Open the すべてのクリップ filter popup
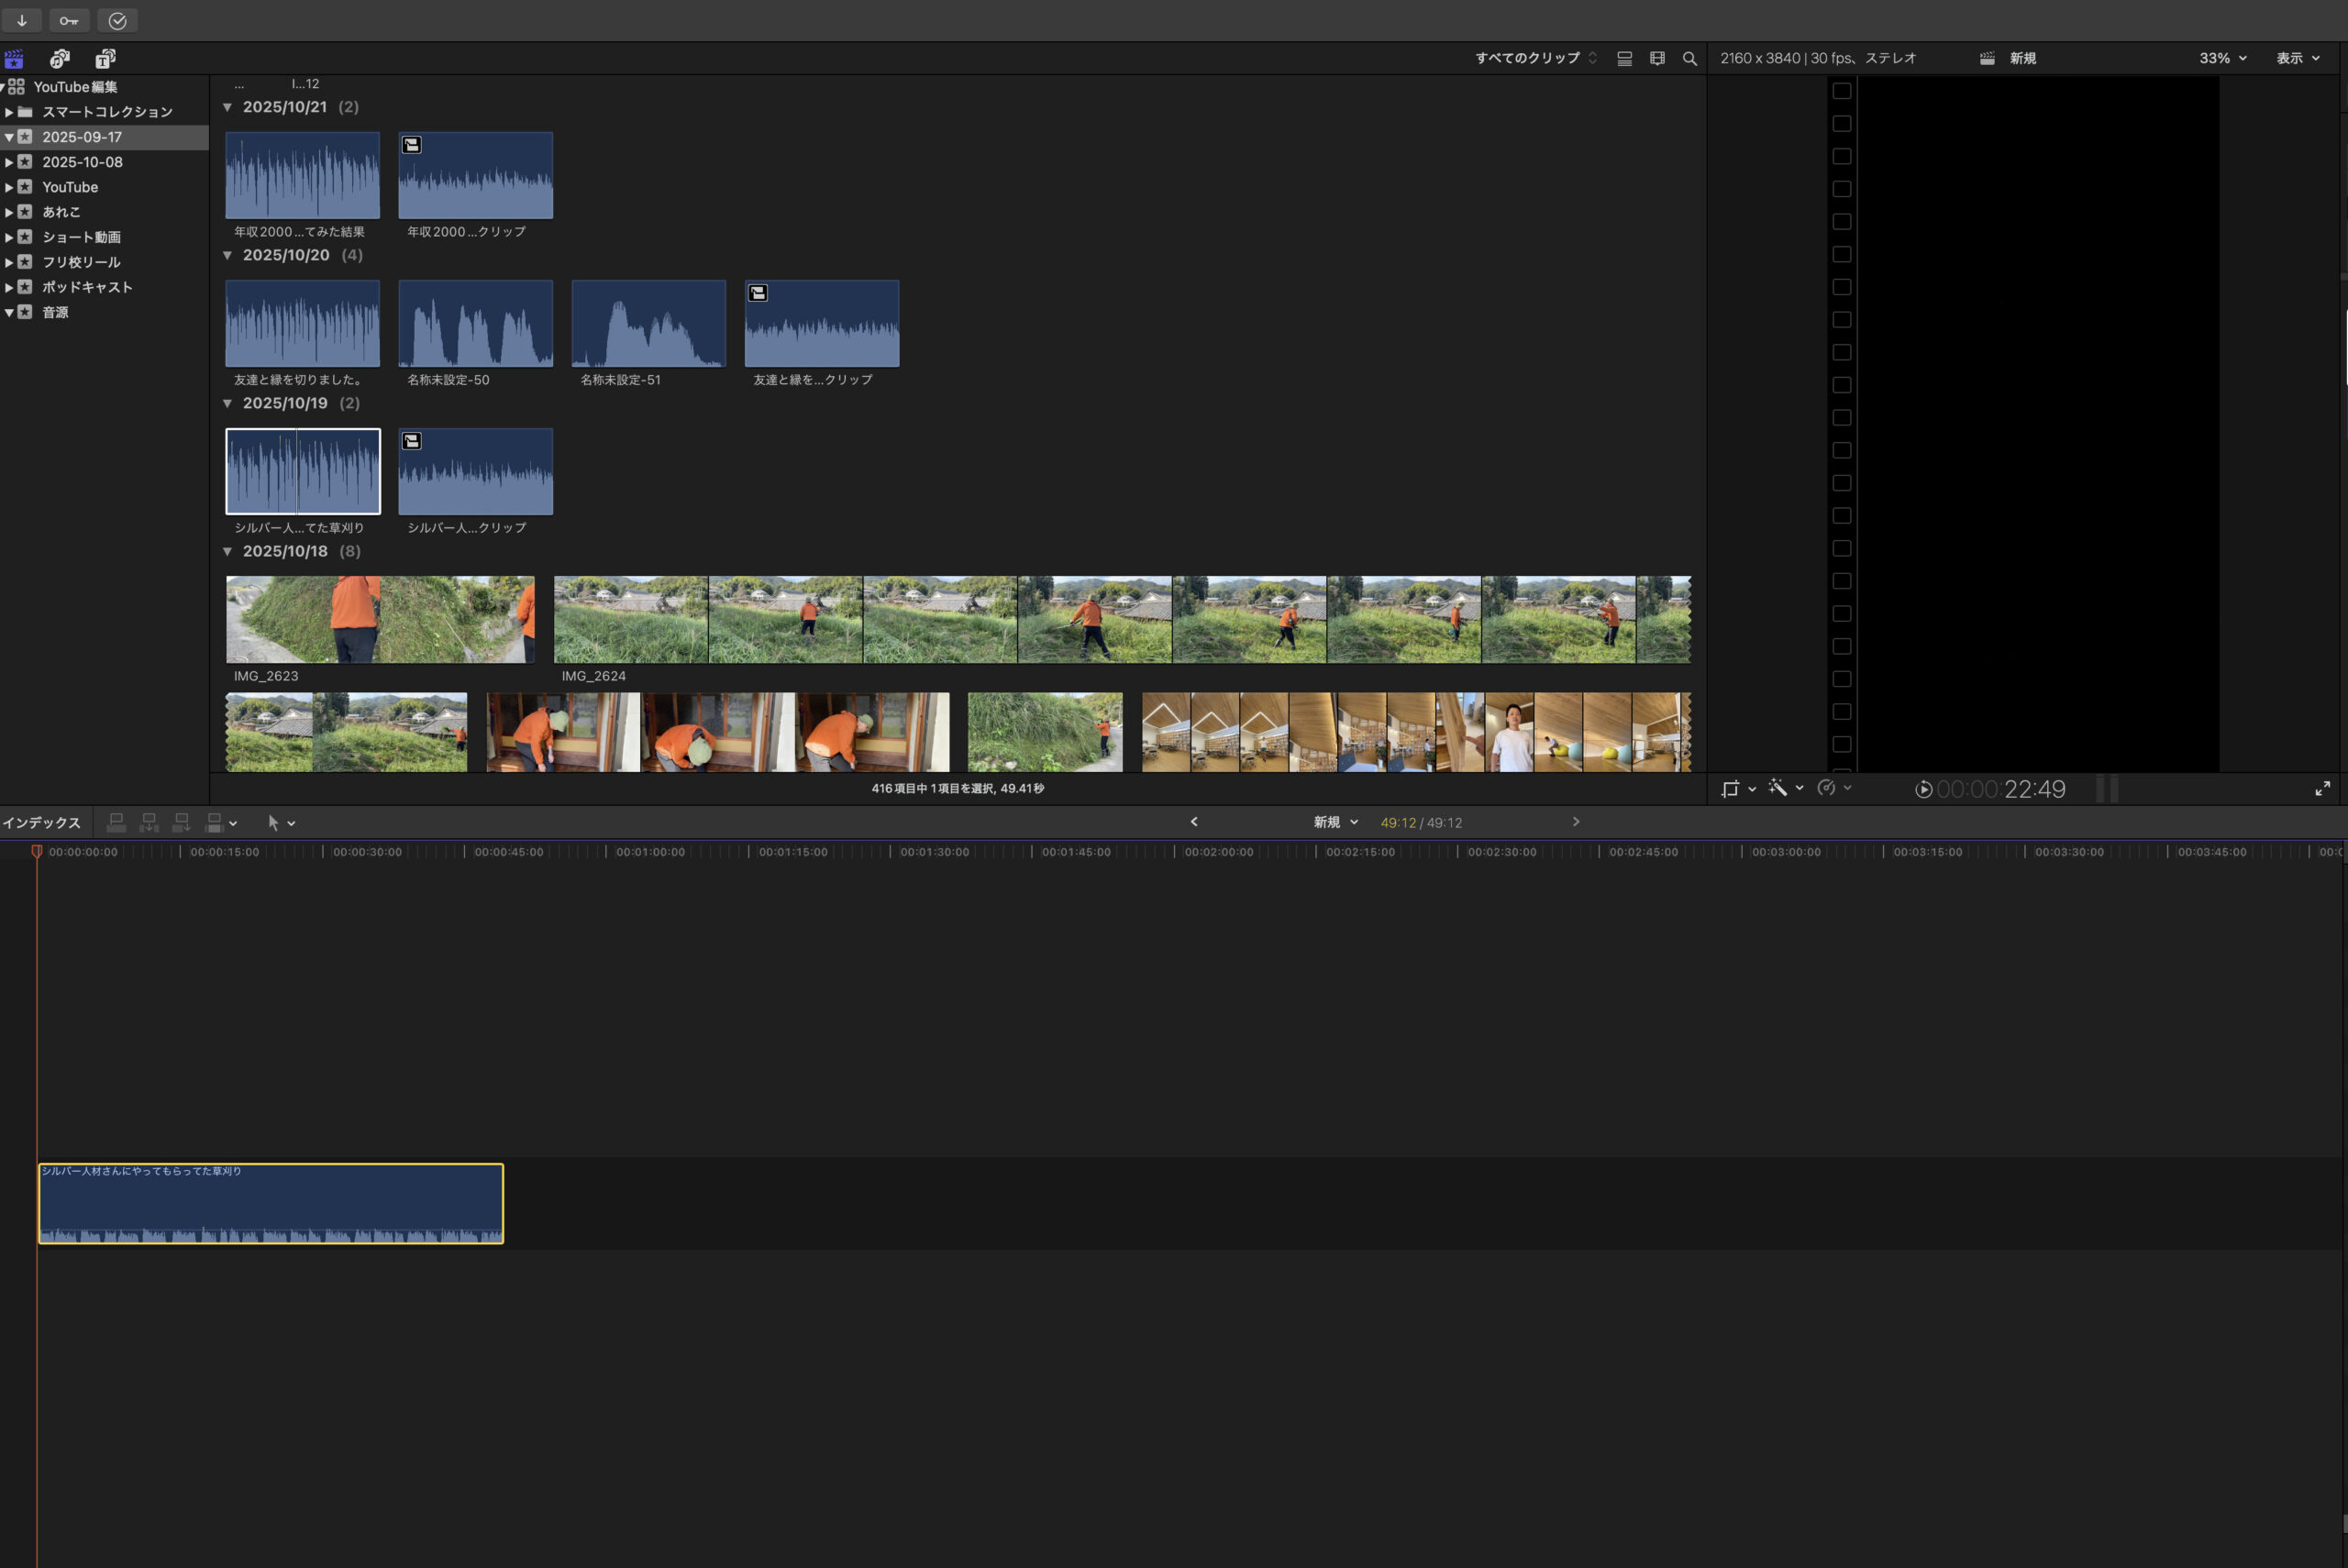Screen dimensions: 2348x1568 [1535, 58]
